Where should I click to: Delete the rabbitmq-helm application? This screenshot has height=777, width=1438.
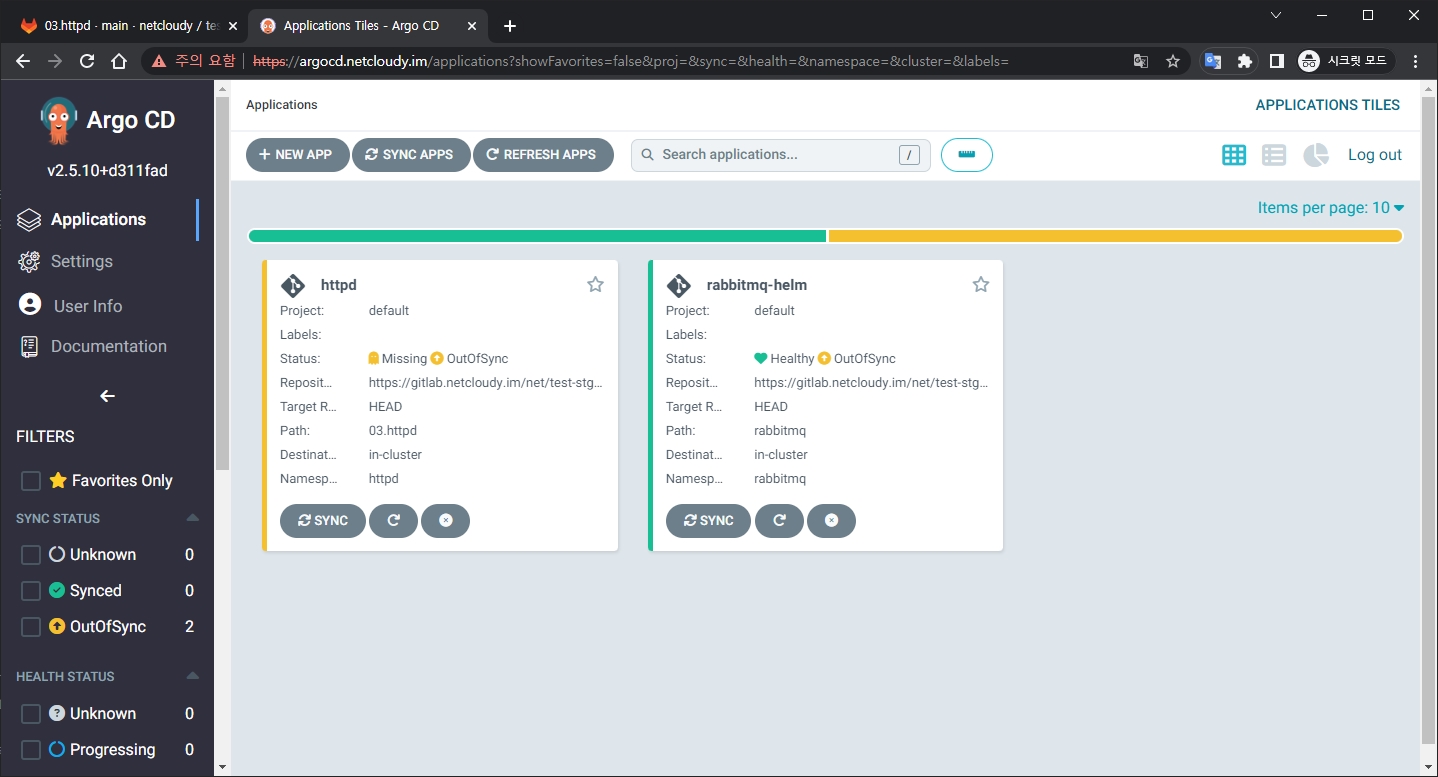coord(831,521)
